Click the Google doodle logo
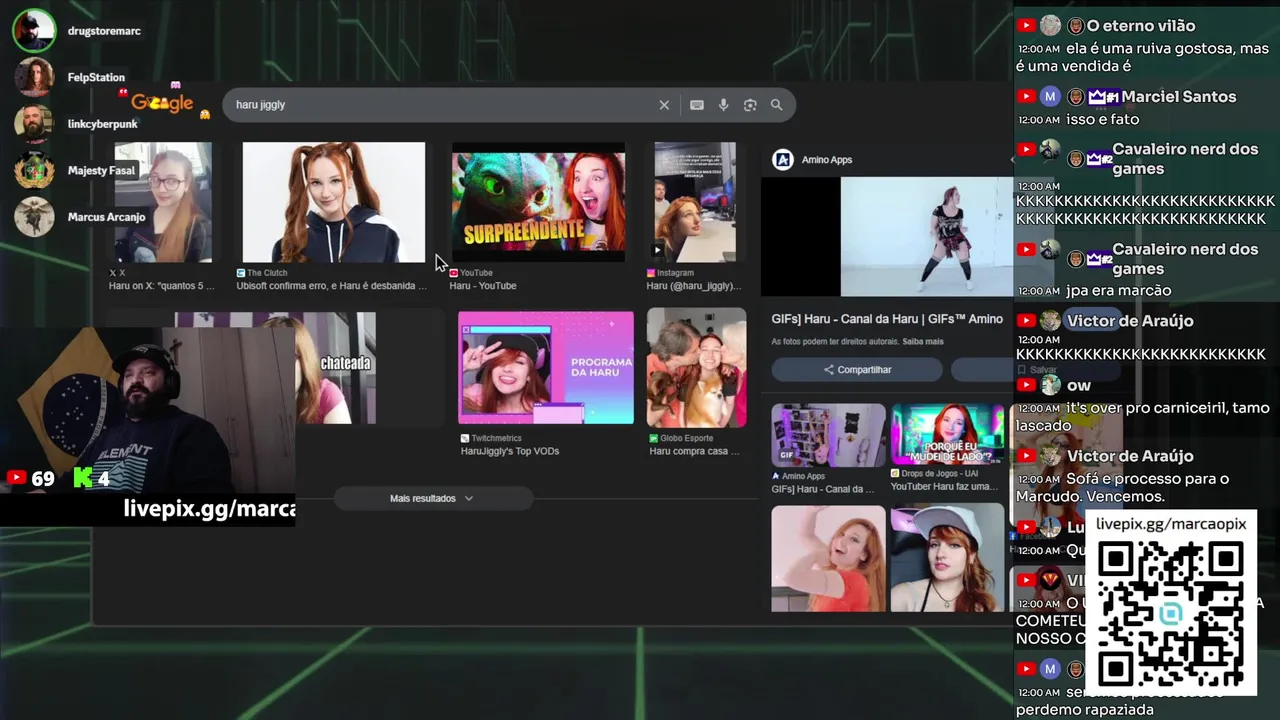This screenshot has height=720, width=1280. pyautogui.click(x=164, y=102)
